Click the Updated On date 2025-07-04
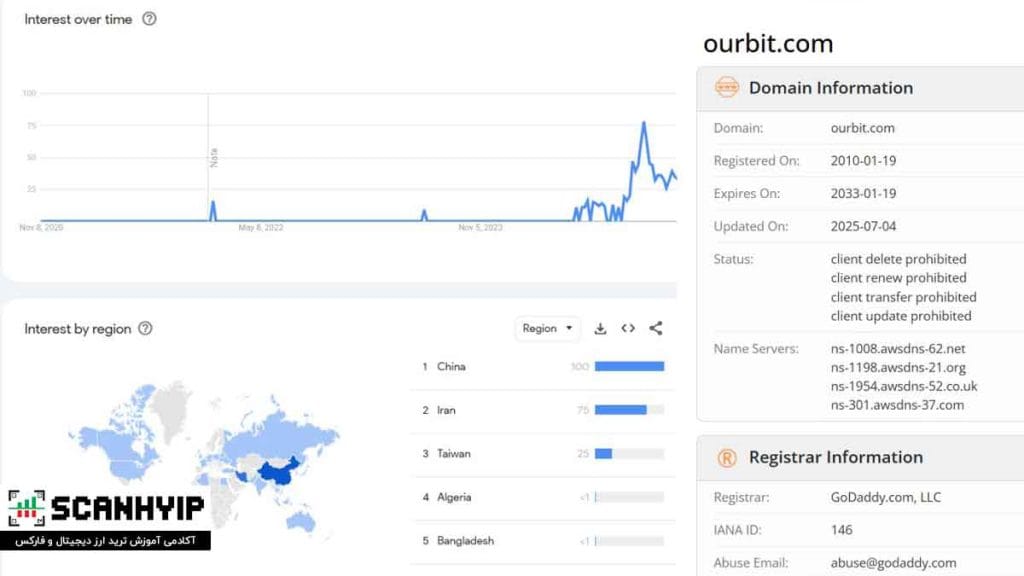 [863, 226]
